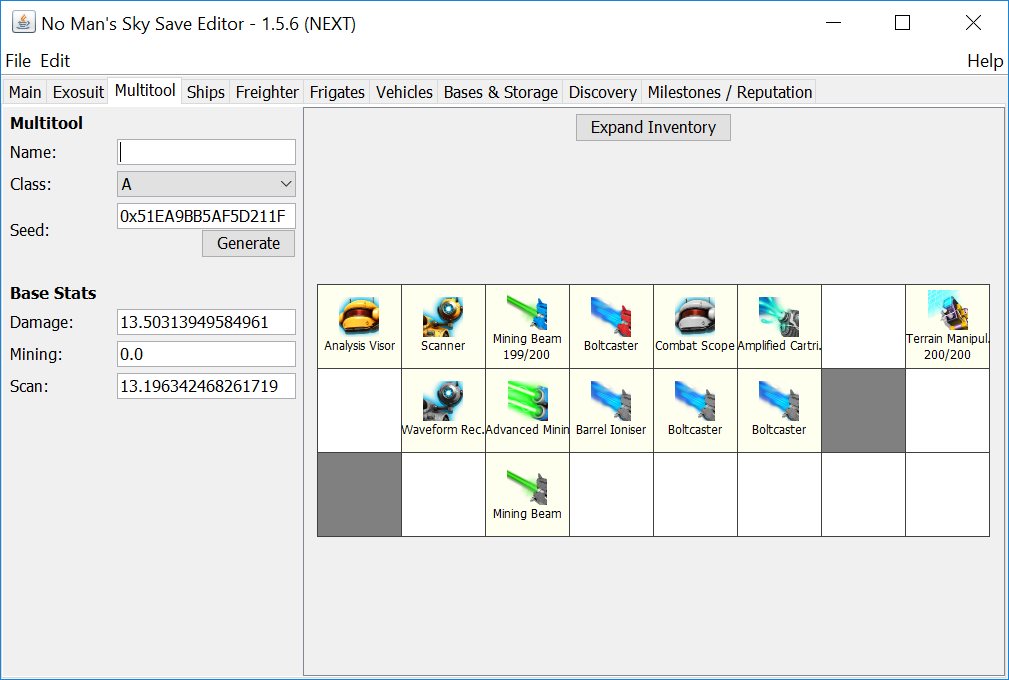Select the Scanner inventory item
The height and width of the screenshot is (680, 1009).
443,326
